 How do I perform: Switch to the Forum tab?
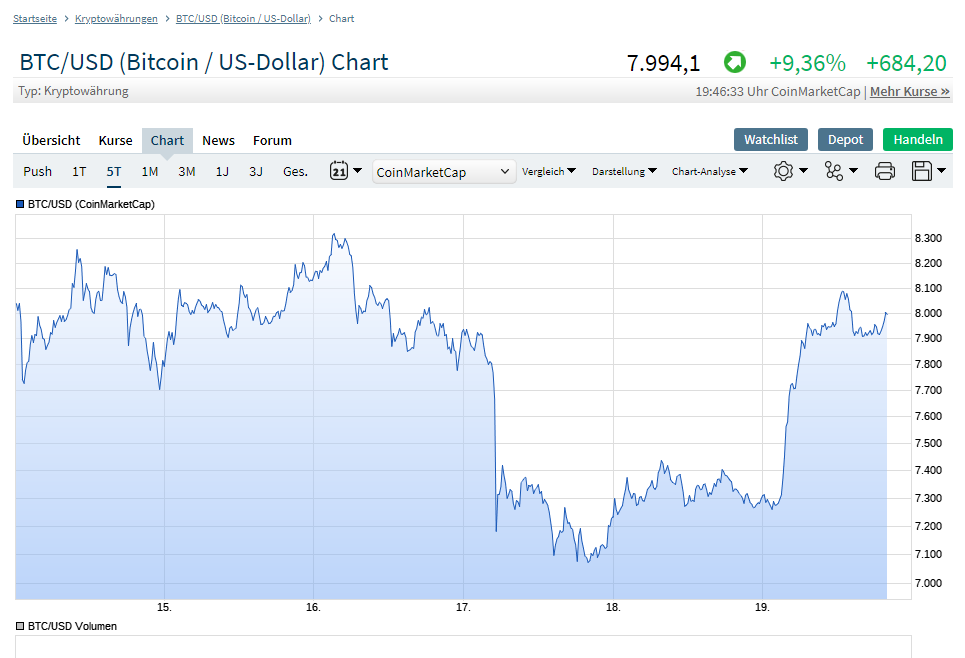pos(272,140)
